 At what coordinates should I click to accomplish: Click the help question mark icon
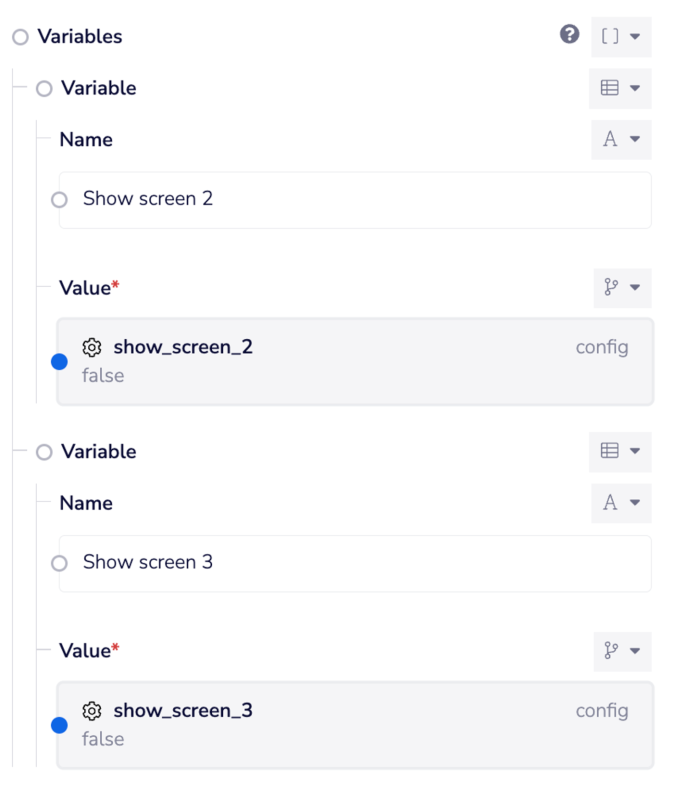coord(569,35)
